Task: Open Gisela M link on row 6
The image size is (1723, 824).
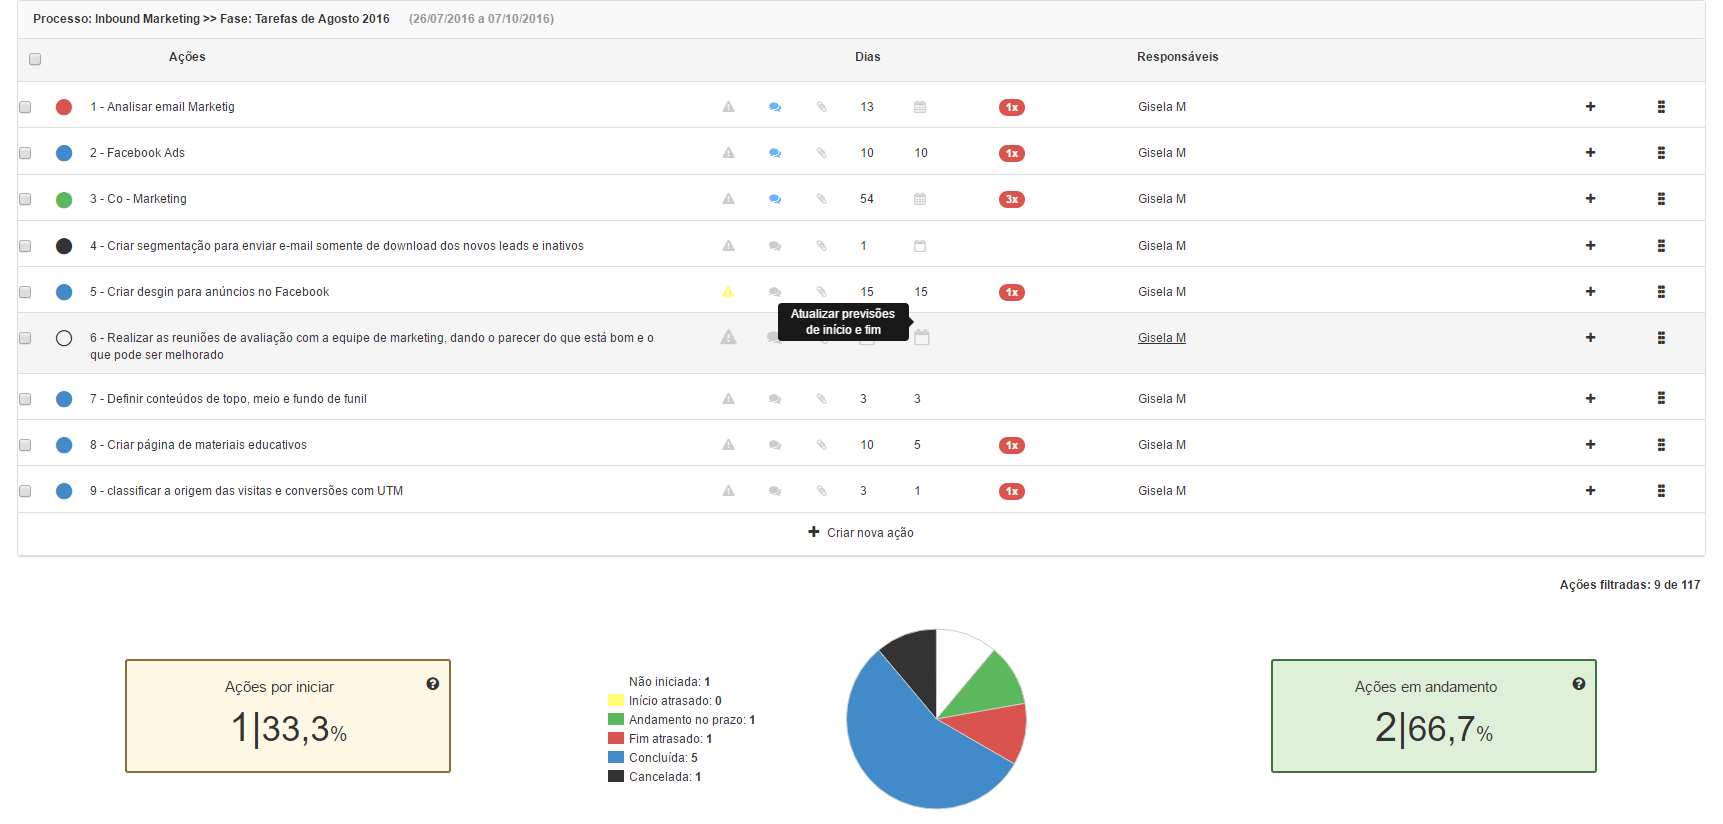Action: point(1161,338)
